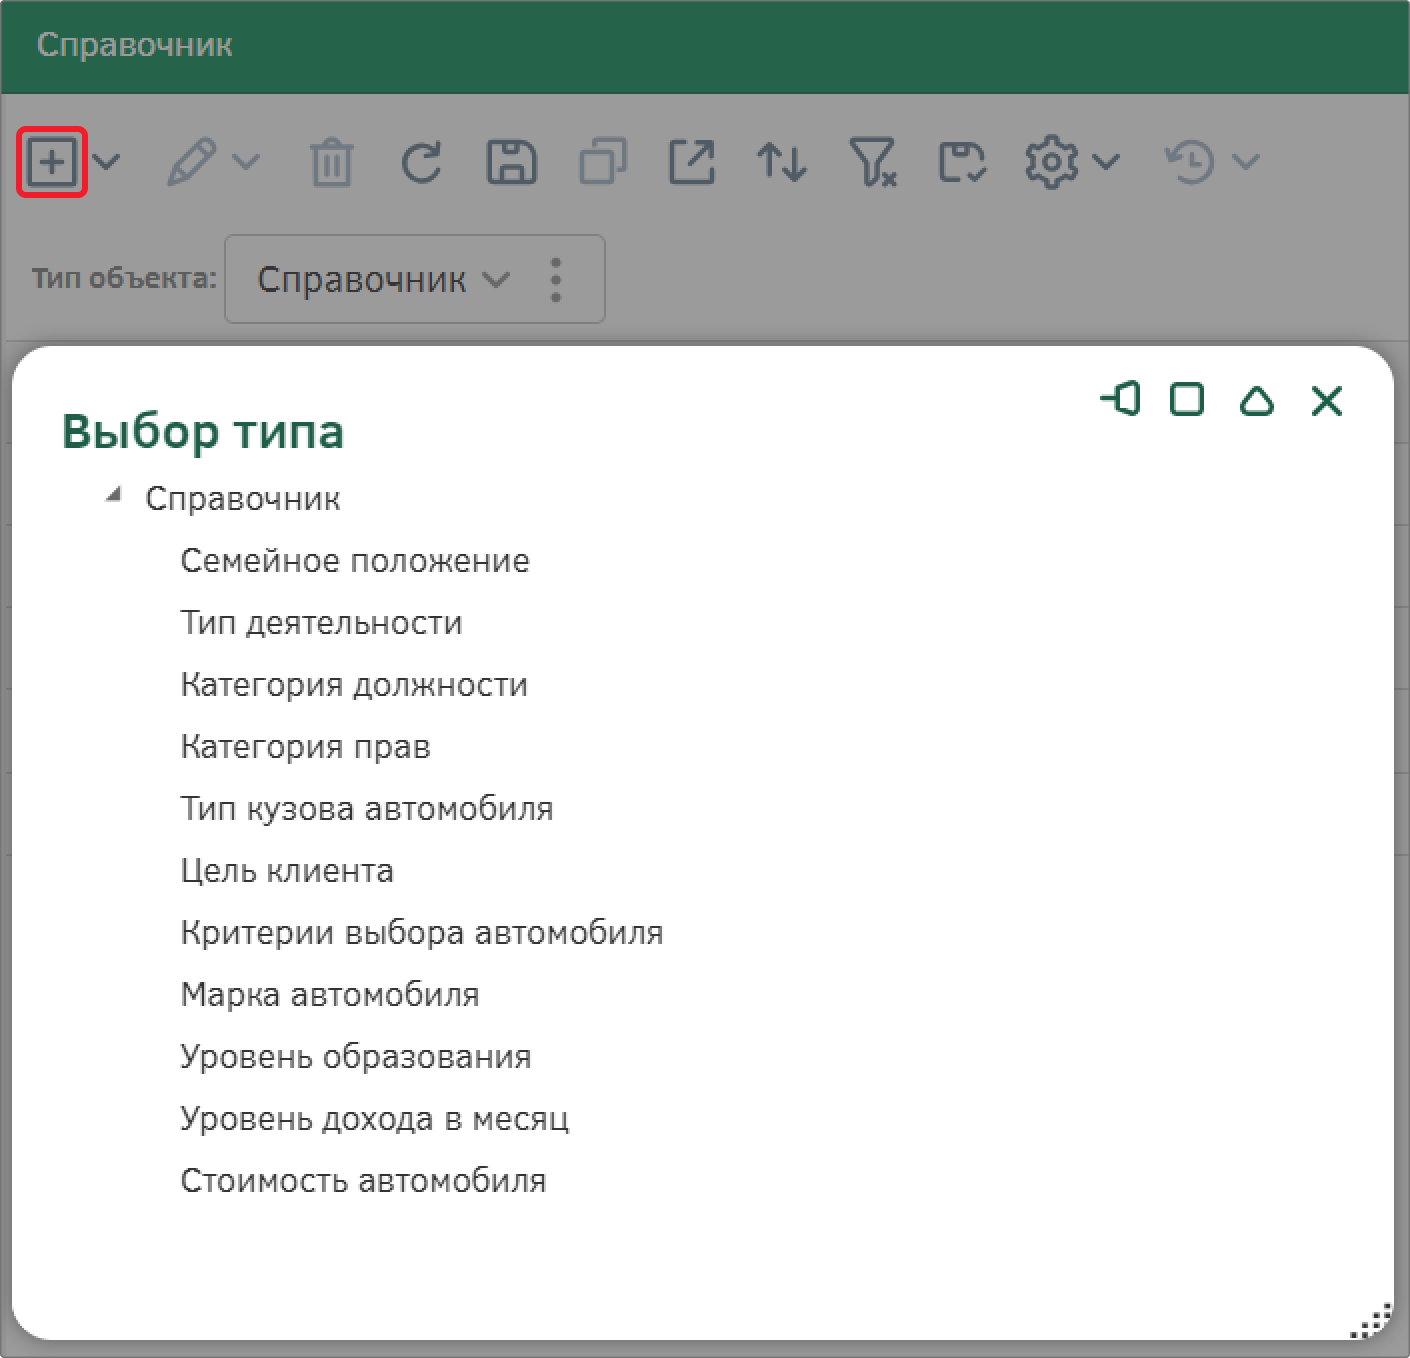This screenshot has width=1410, height=1358.
Task: Click the save with checkmark icon
Action: pos(962,162)
